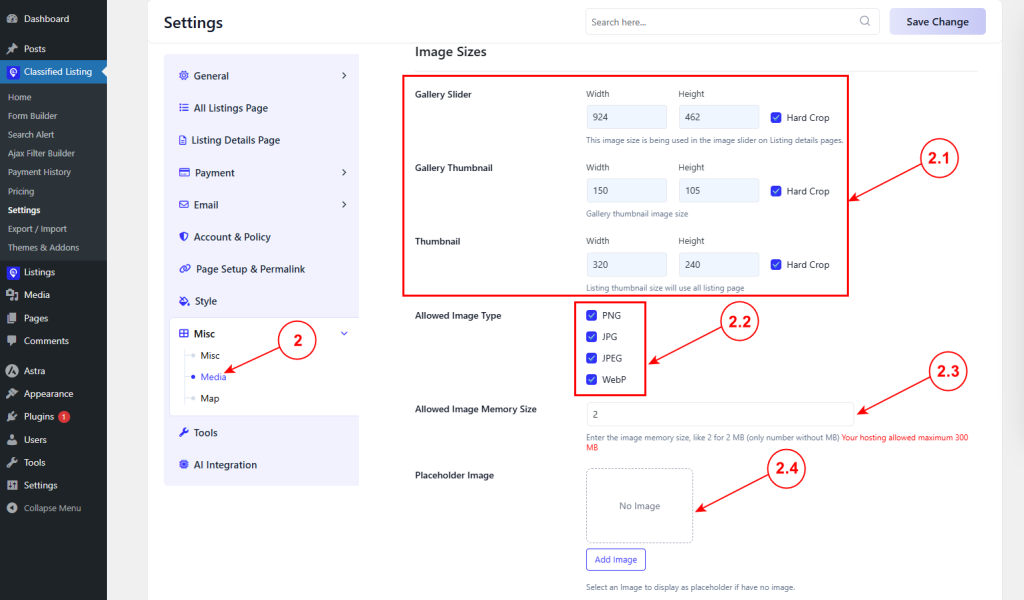Open the Settings item under Classified Listing
Image resolution: width=1024 pixels, height=600 pixels.
tap(24, 210)
